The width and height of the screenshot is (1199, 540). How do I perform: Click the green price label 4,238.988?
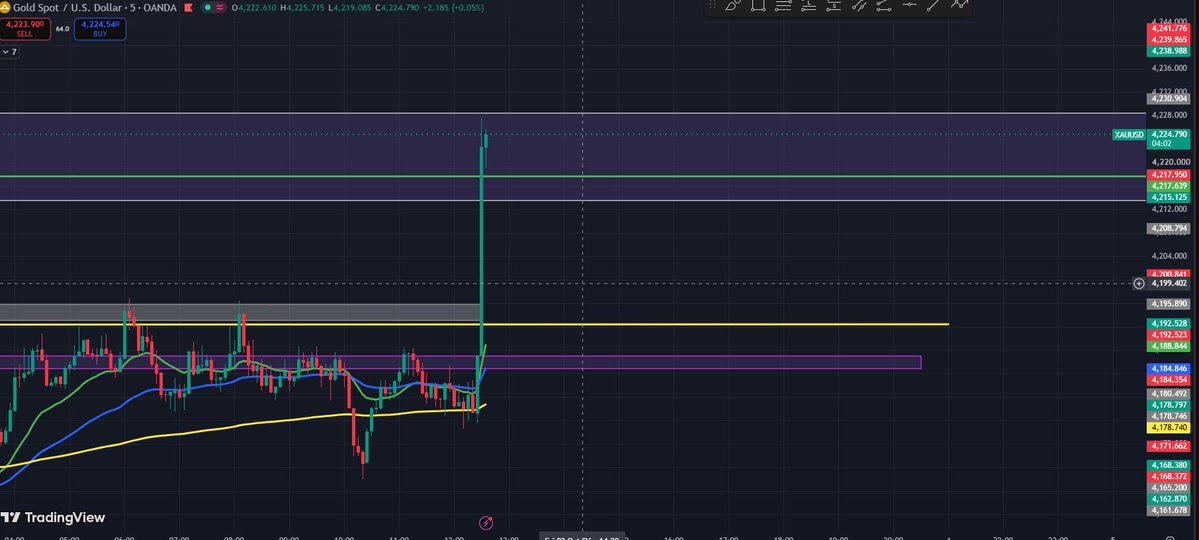(x=1168, y=51)
